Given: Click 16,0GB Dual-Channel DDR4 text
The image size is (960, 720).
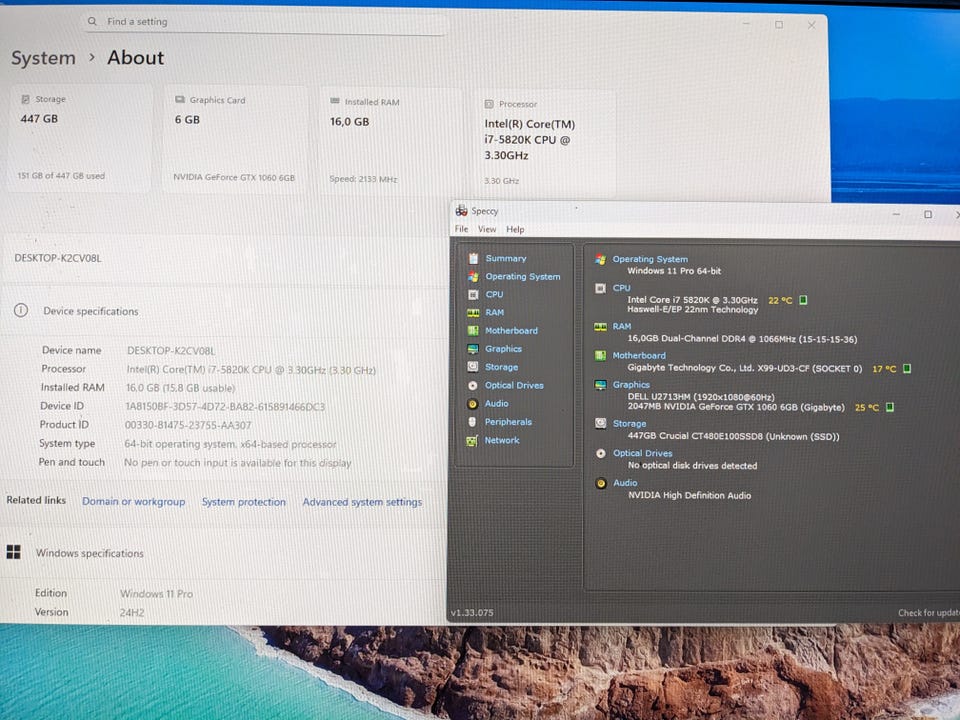Looking at the screenshot, I should coord(742,339).
